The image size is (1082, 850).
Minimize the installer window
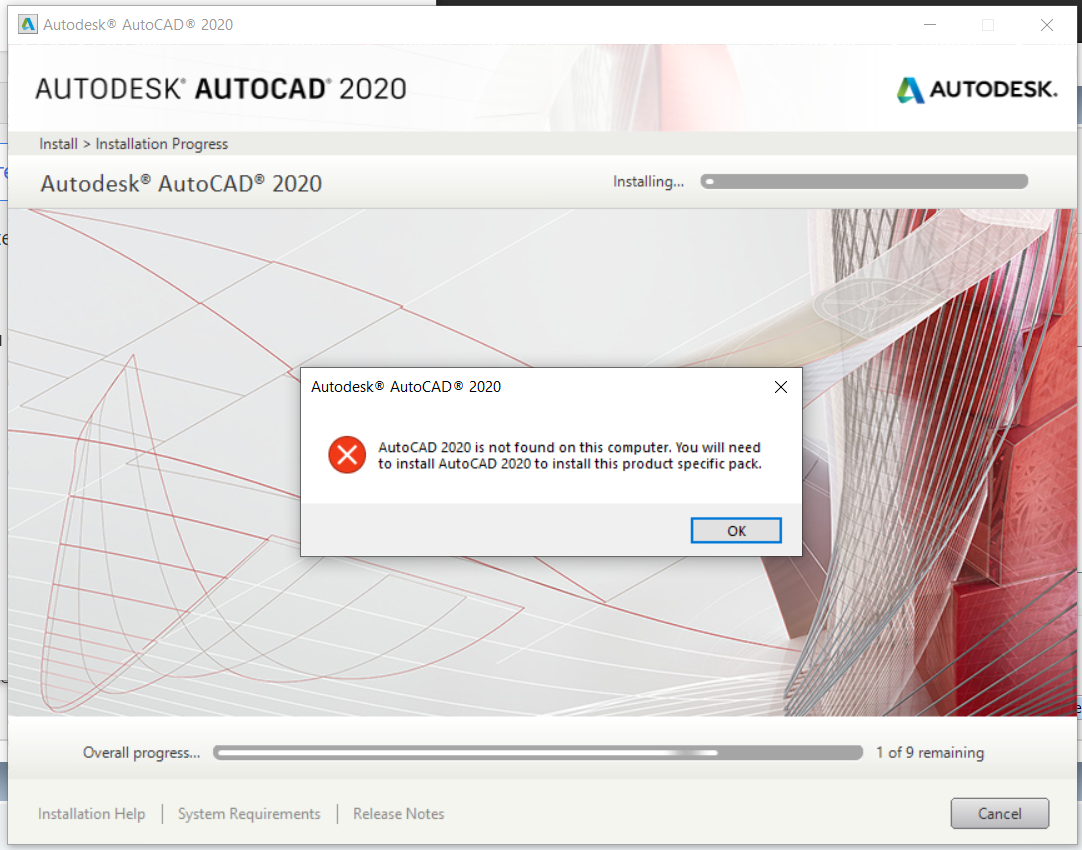pyautogui.click(x=929, y=25)
